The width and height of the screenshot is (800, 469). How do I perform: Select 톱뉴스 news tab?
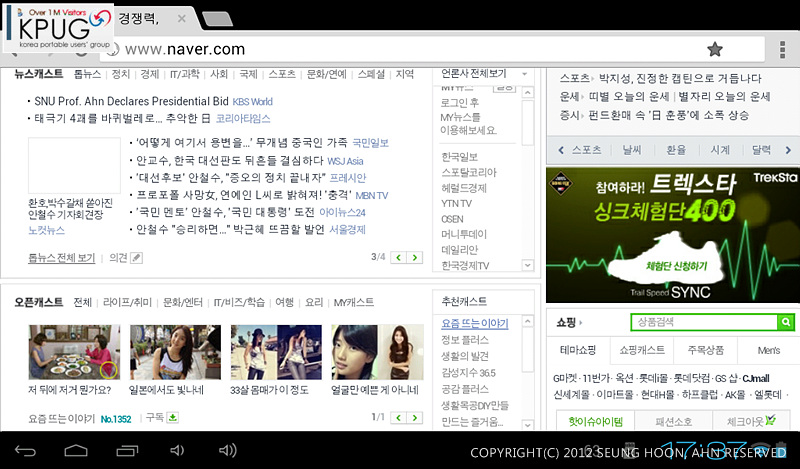click(87, 74)
